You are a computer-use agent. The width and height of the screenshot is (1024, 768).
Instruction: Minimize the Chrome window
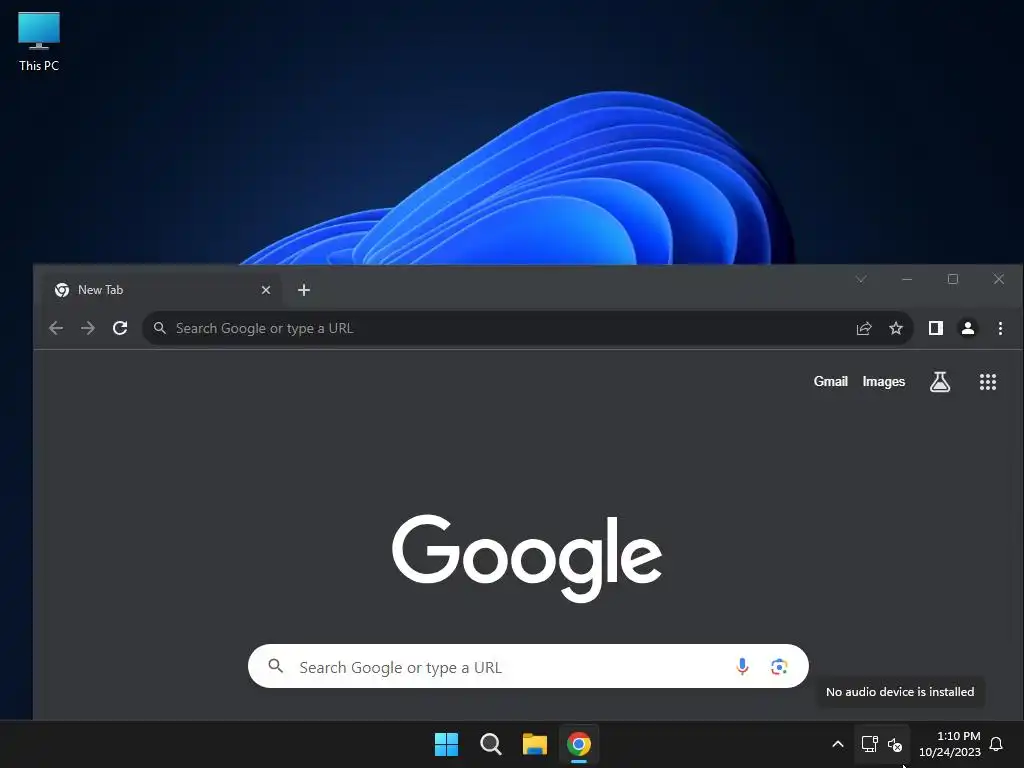(x=907, y=280)
